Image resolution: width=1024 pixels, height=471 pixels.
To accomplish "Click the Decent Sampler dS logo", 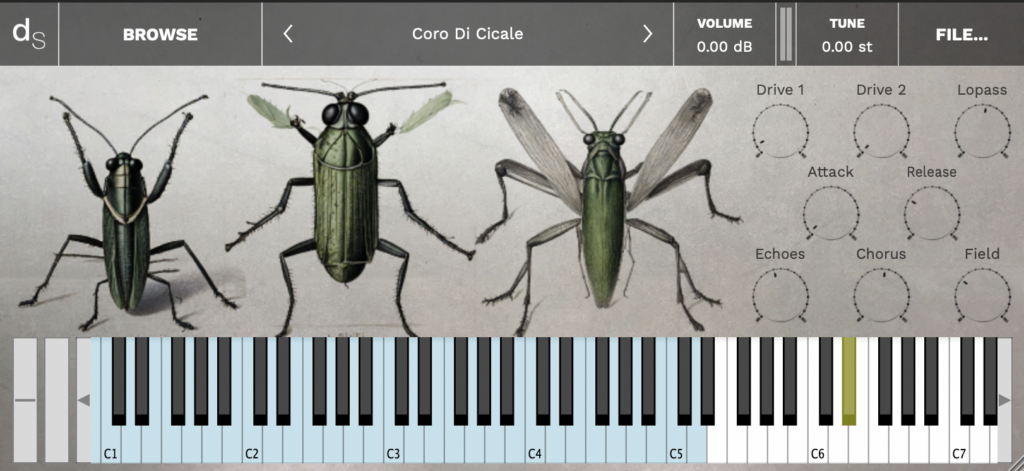I will pyautogui.click(x=29, y=34).
